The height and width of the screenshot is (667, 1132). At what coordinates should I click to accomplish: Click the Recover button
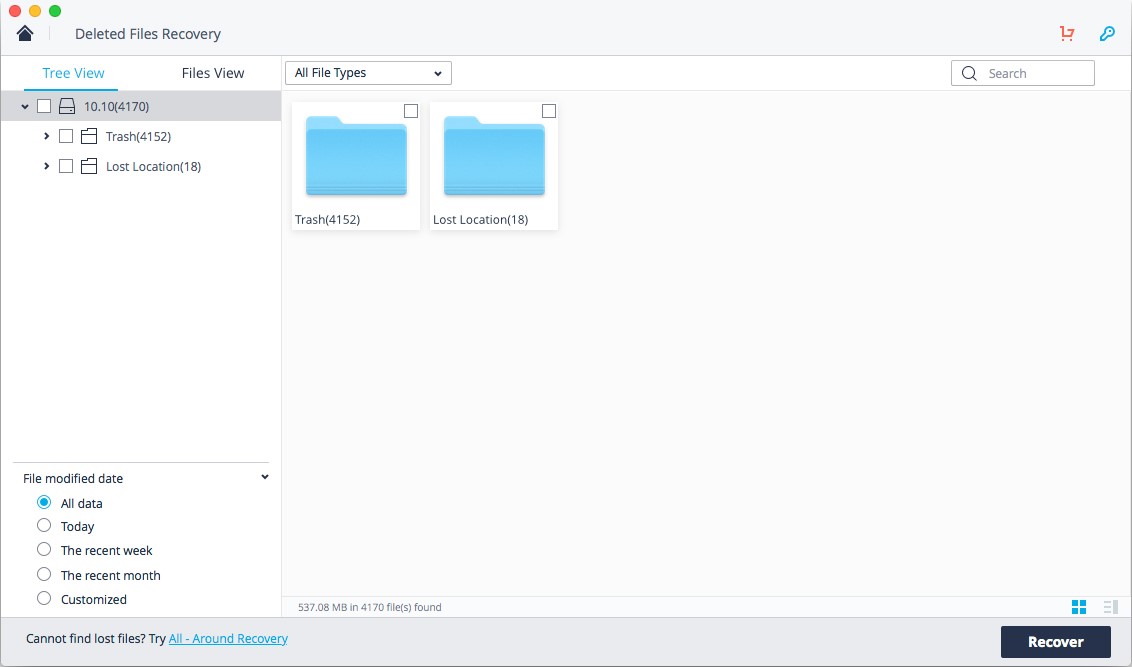coord(1055,642)
